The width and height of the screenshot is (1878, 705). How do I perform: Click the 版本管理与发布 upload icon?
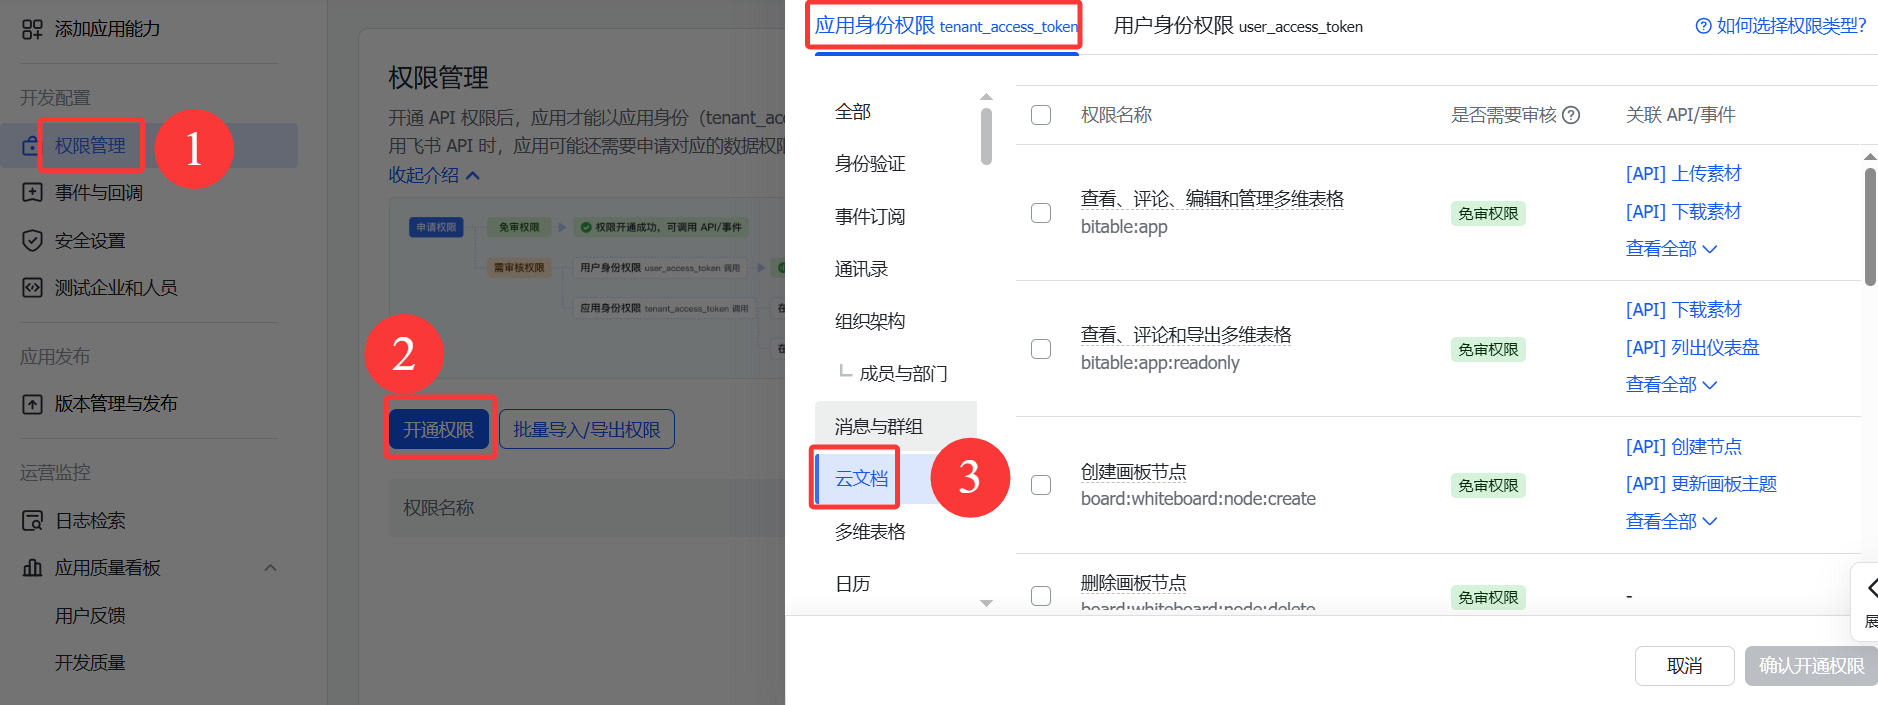pyautogui.click(x=32, y=404)
